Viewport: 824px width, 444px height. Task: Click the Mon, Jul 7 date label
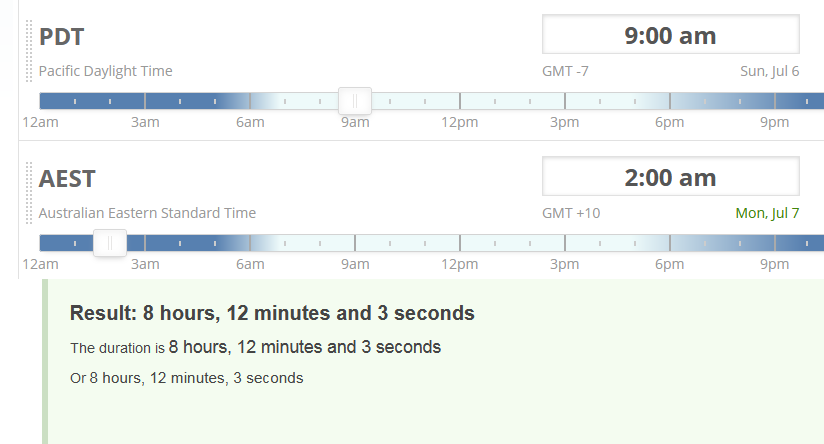(x=767, y=213)
